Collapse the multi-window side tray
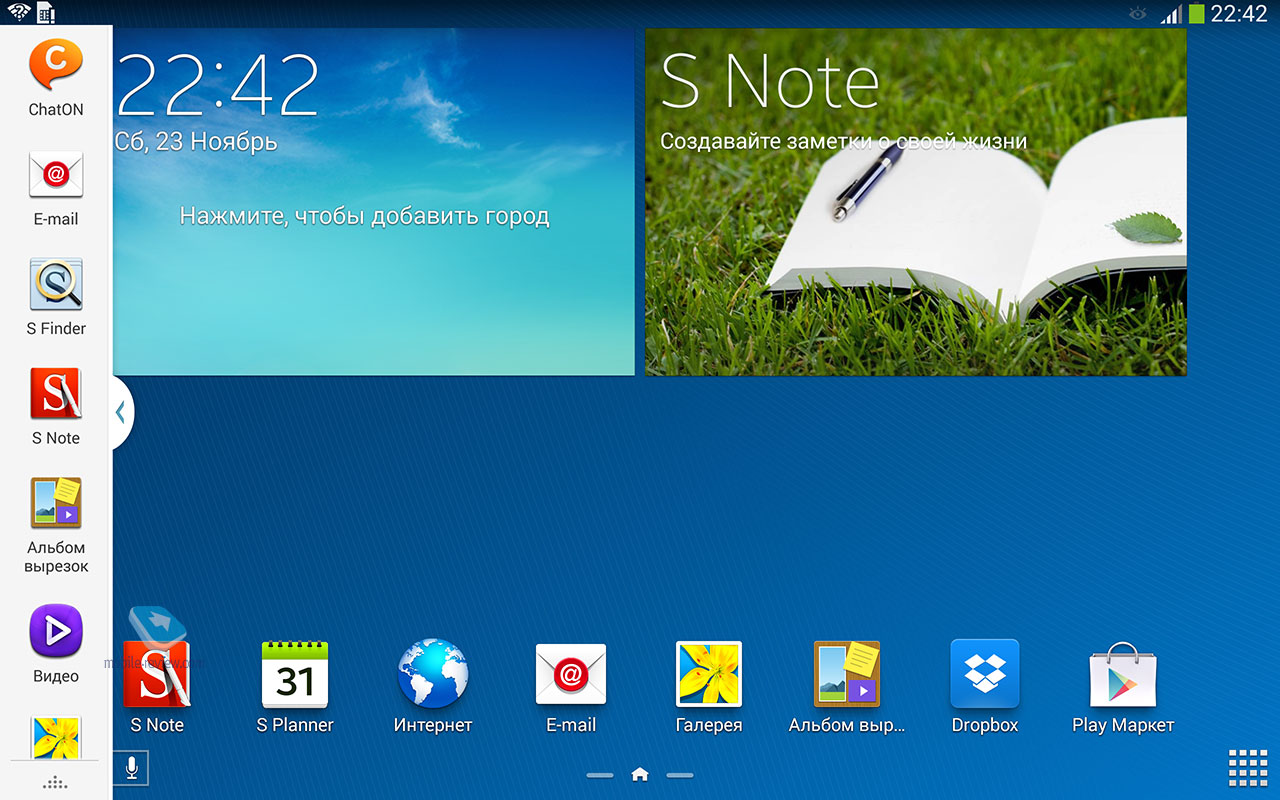 click(120, 411)
